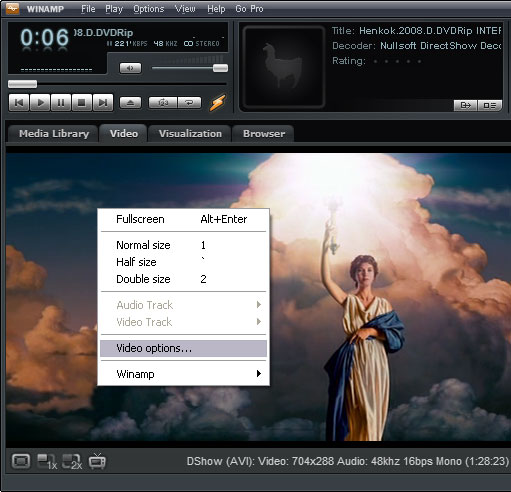Click the orange lightning bolt icon
511x492 pixels.
[x=217, y=102]
